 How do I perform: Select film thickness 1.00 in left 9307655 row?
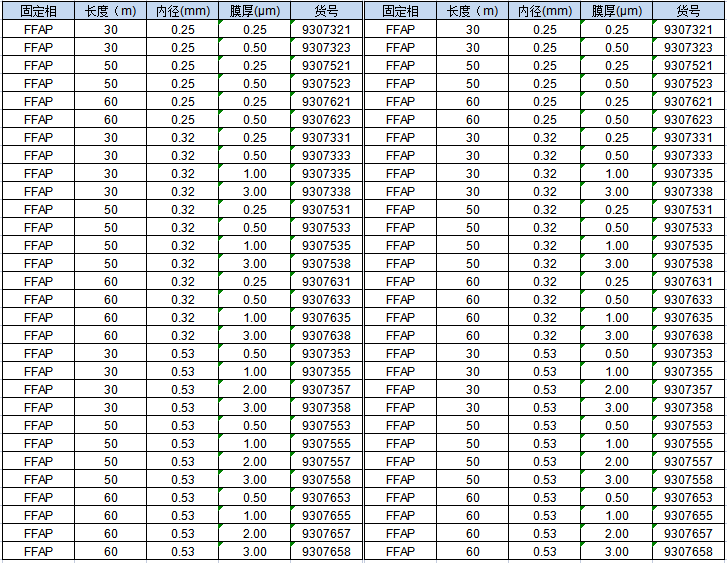click(x=255, y=516)
